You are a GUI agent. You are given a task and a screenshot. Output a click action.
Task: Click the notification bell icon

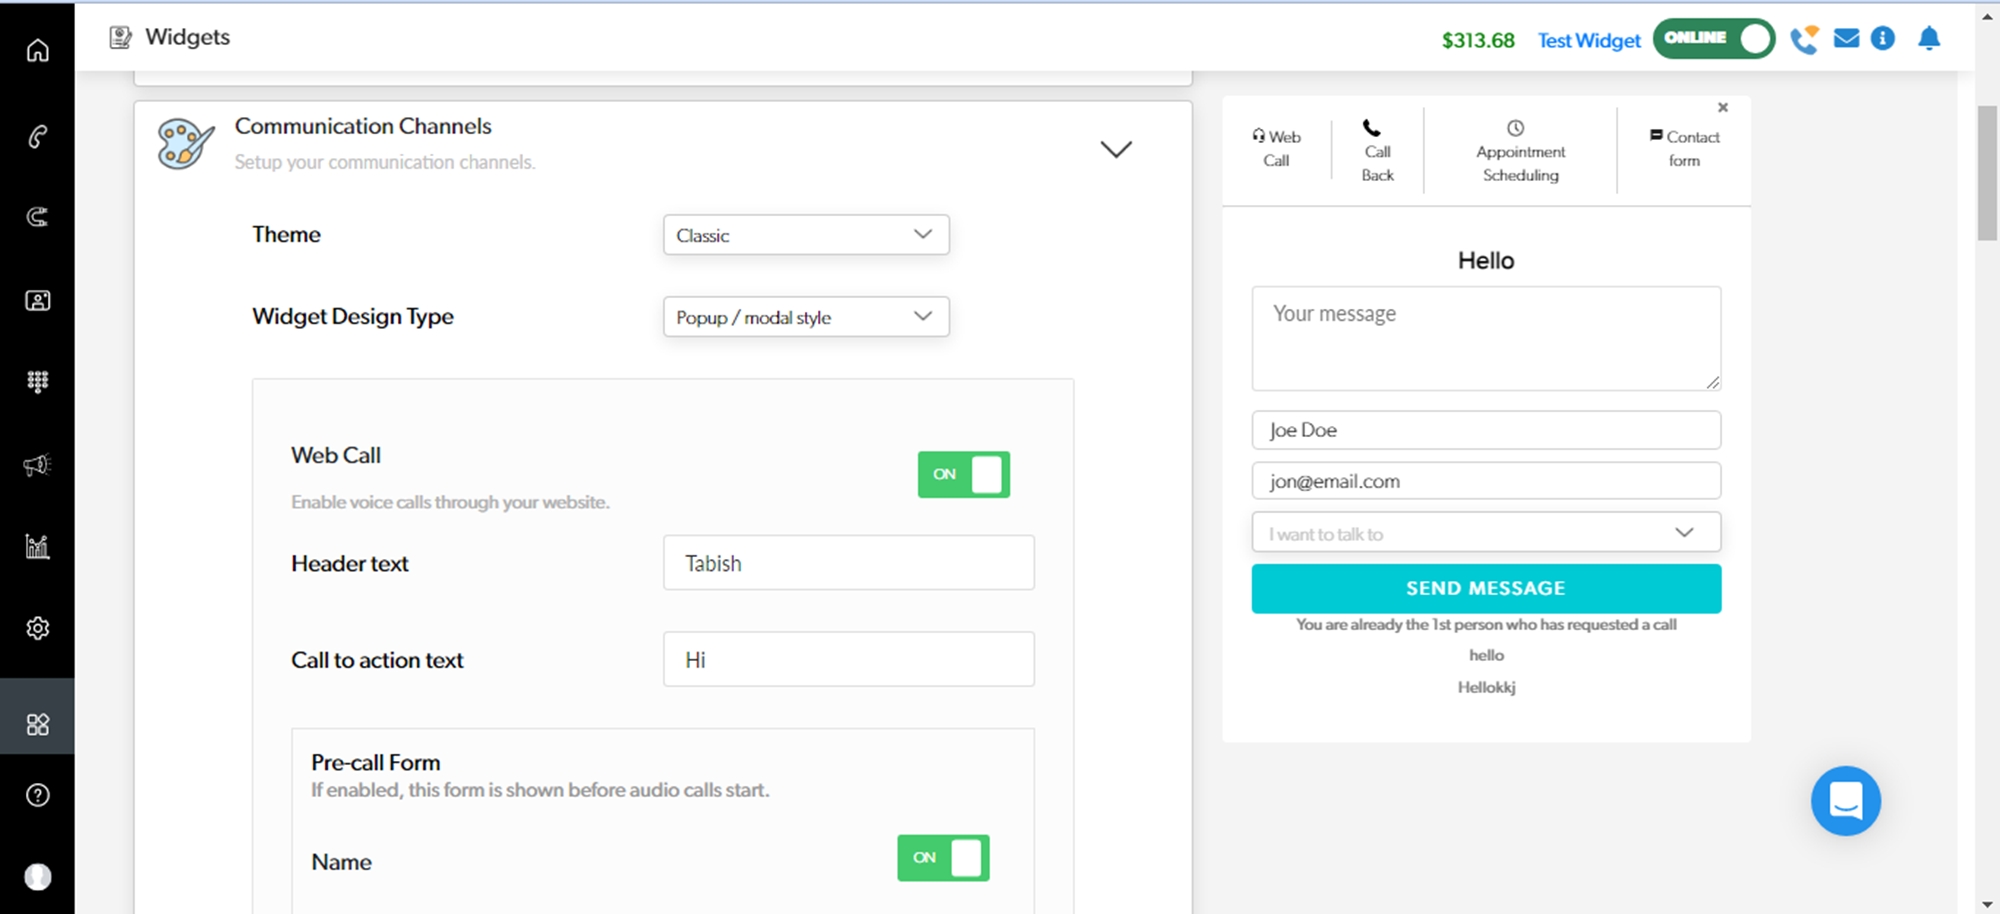click(1928, 39)
